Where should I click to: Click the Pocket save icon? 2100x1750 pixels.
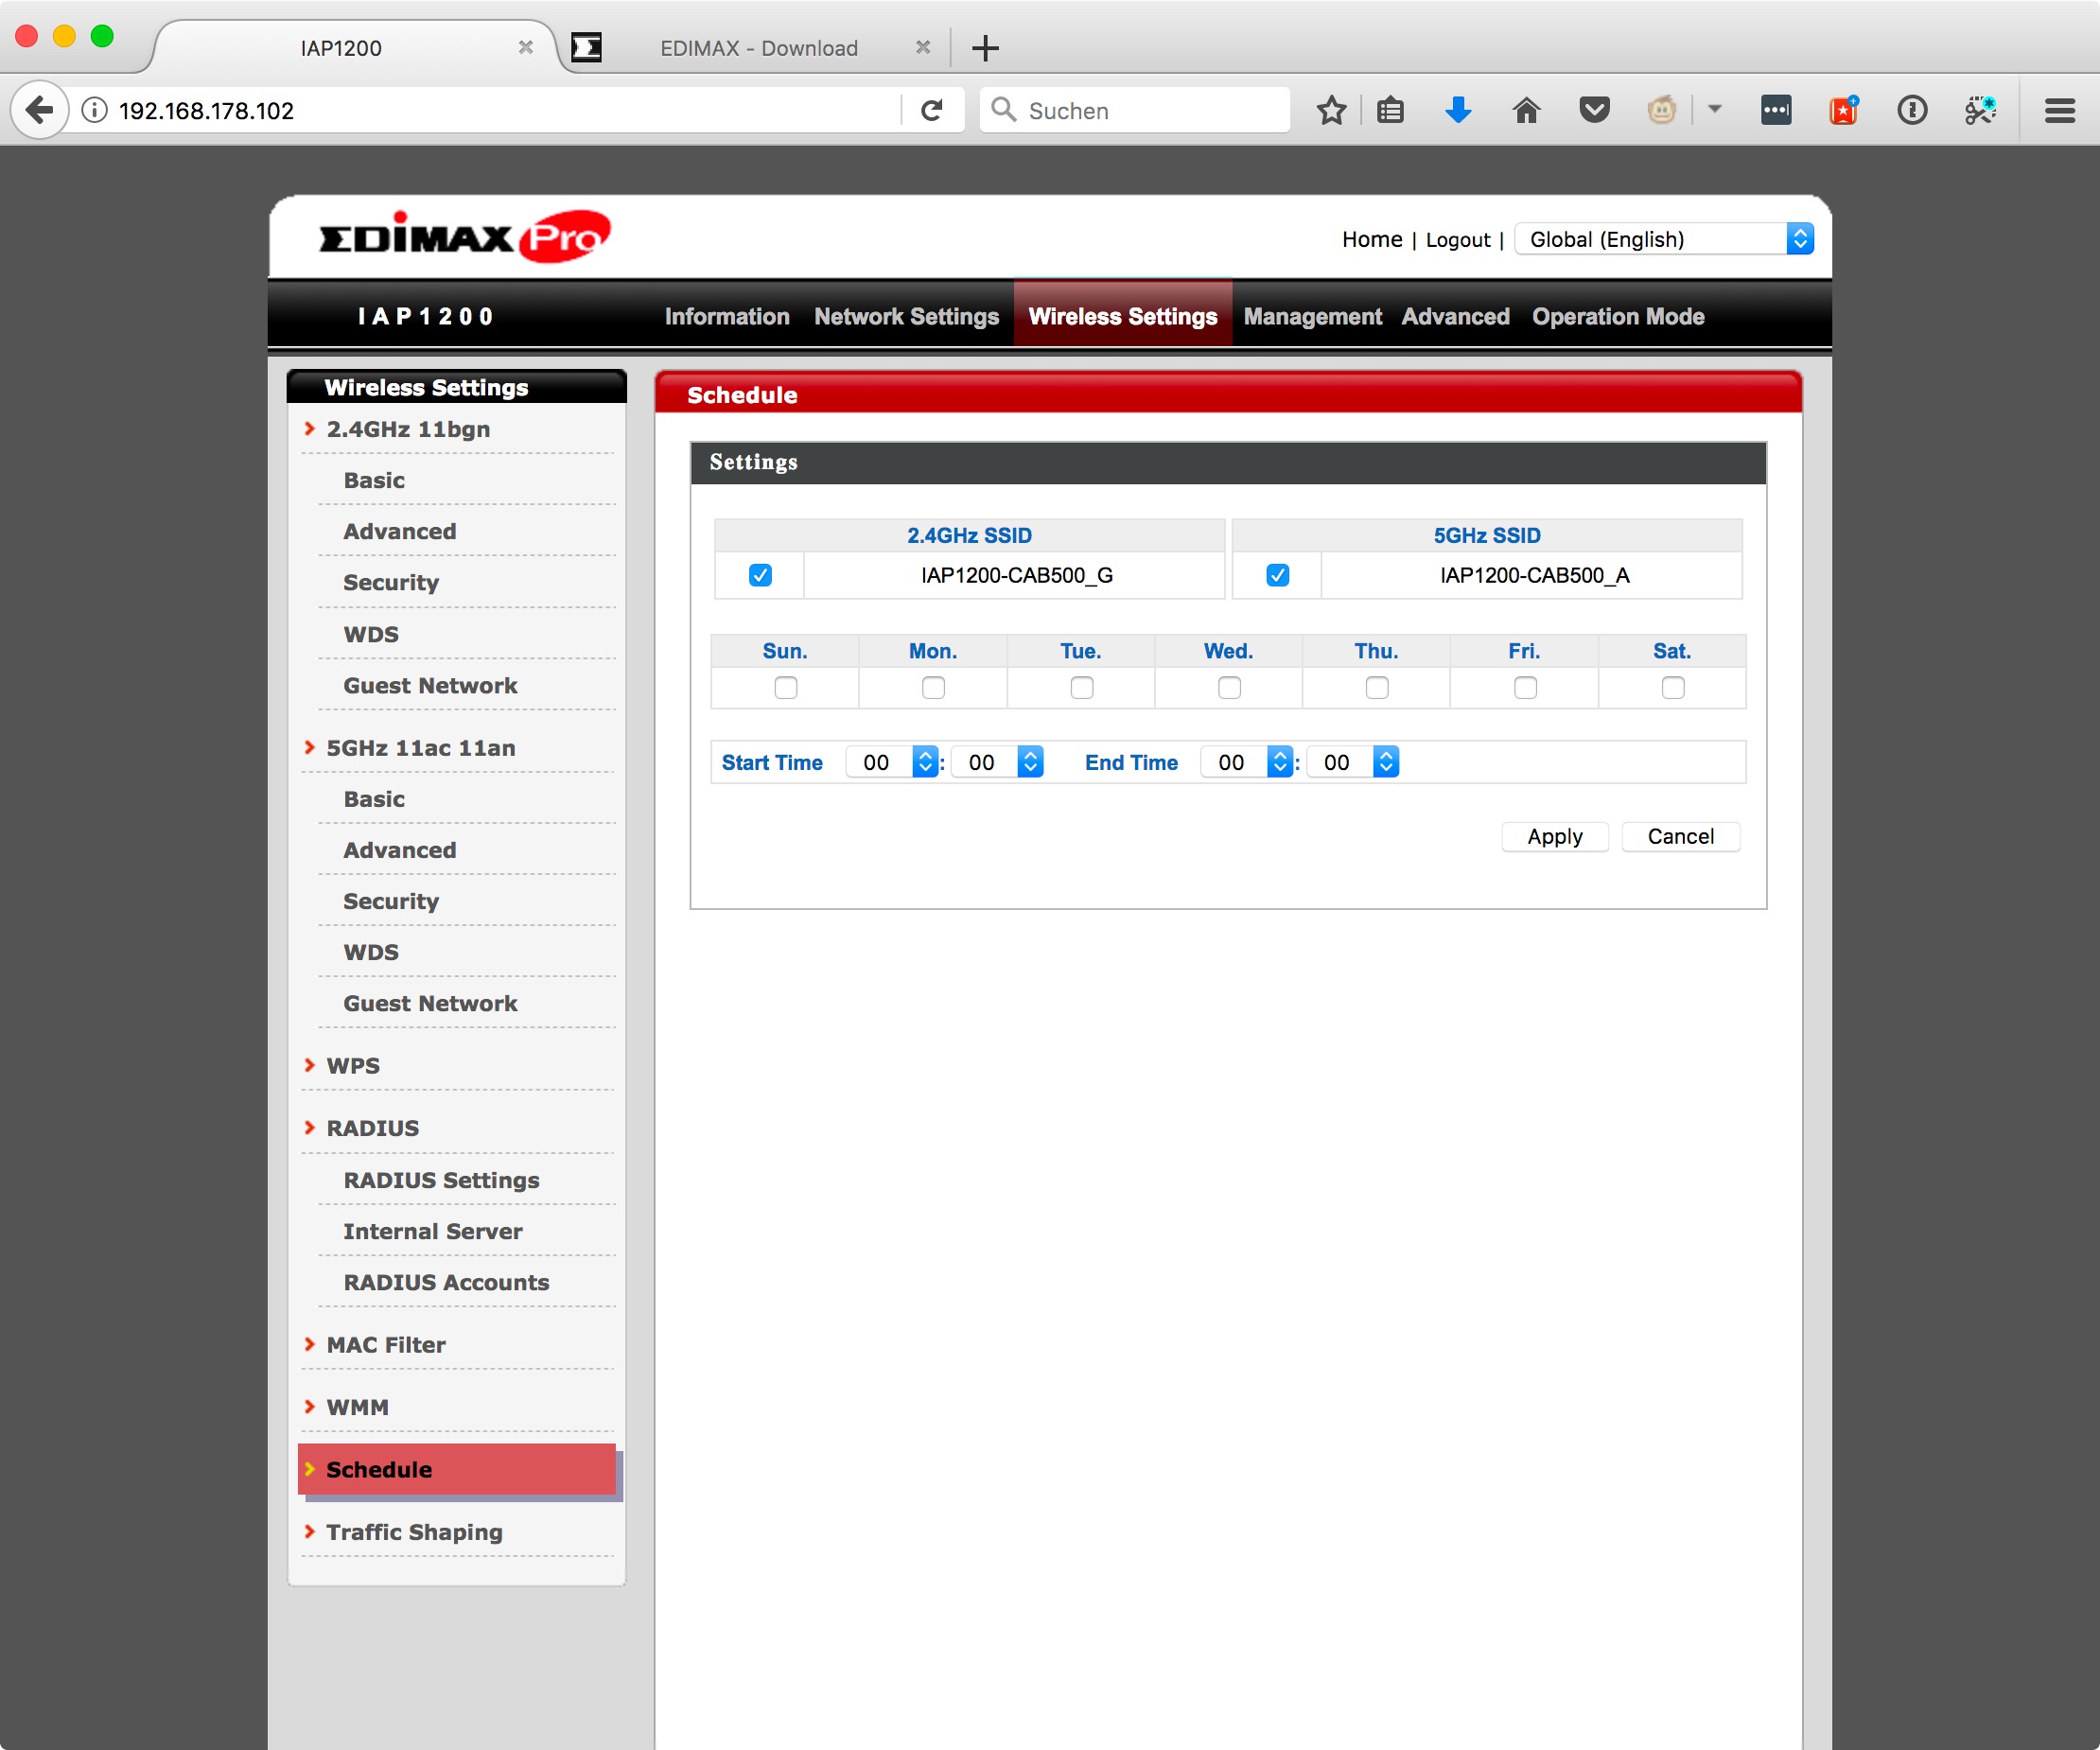click(x=1594, y=110)
